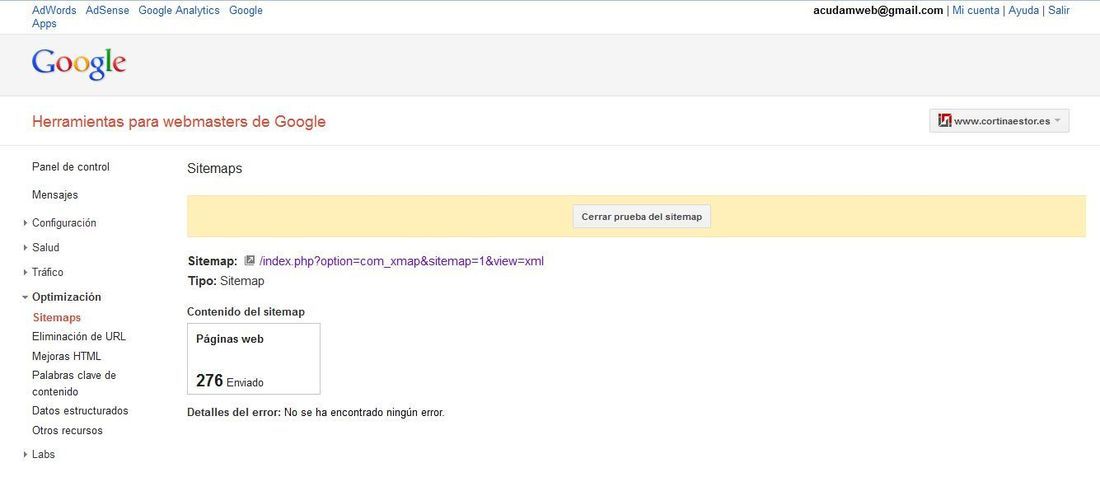Click Herramientas para webmasters de Google title
1100x477 pixels.
click(x=179, y=121)
